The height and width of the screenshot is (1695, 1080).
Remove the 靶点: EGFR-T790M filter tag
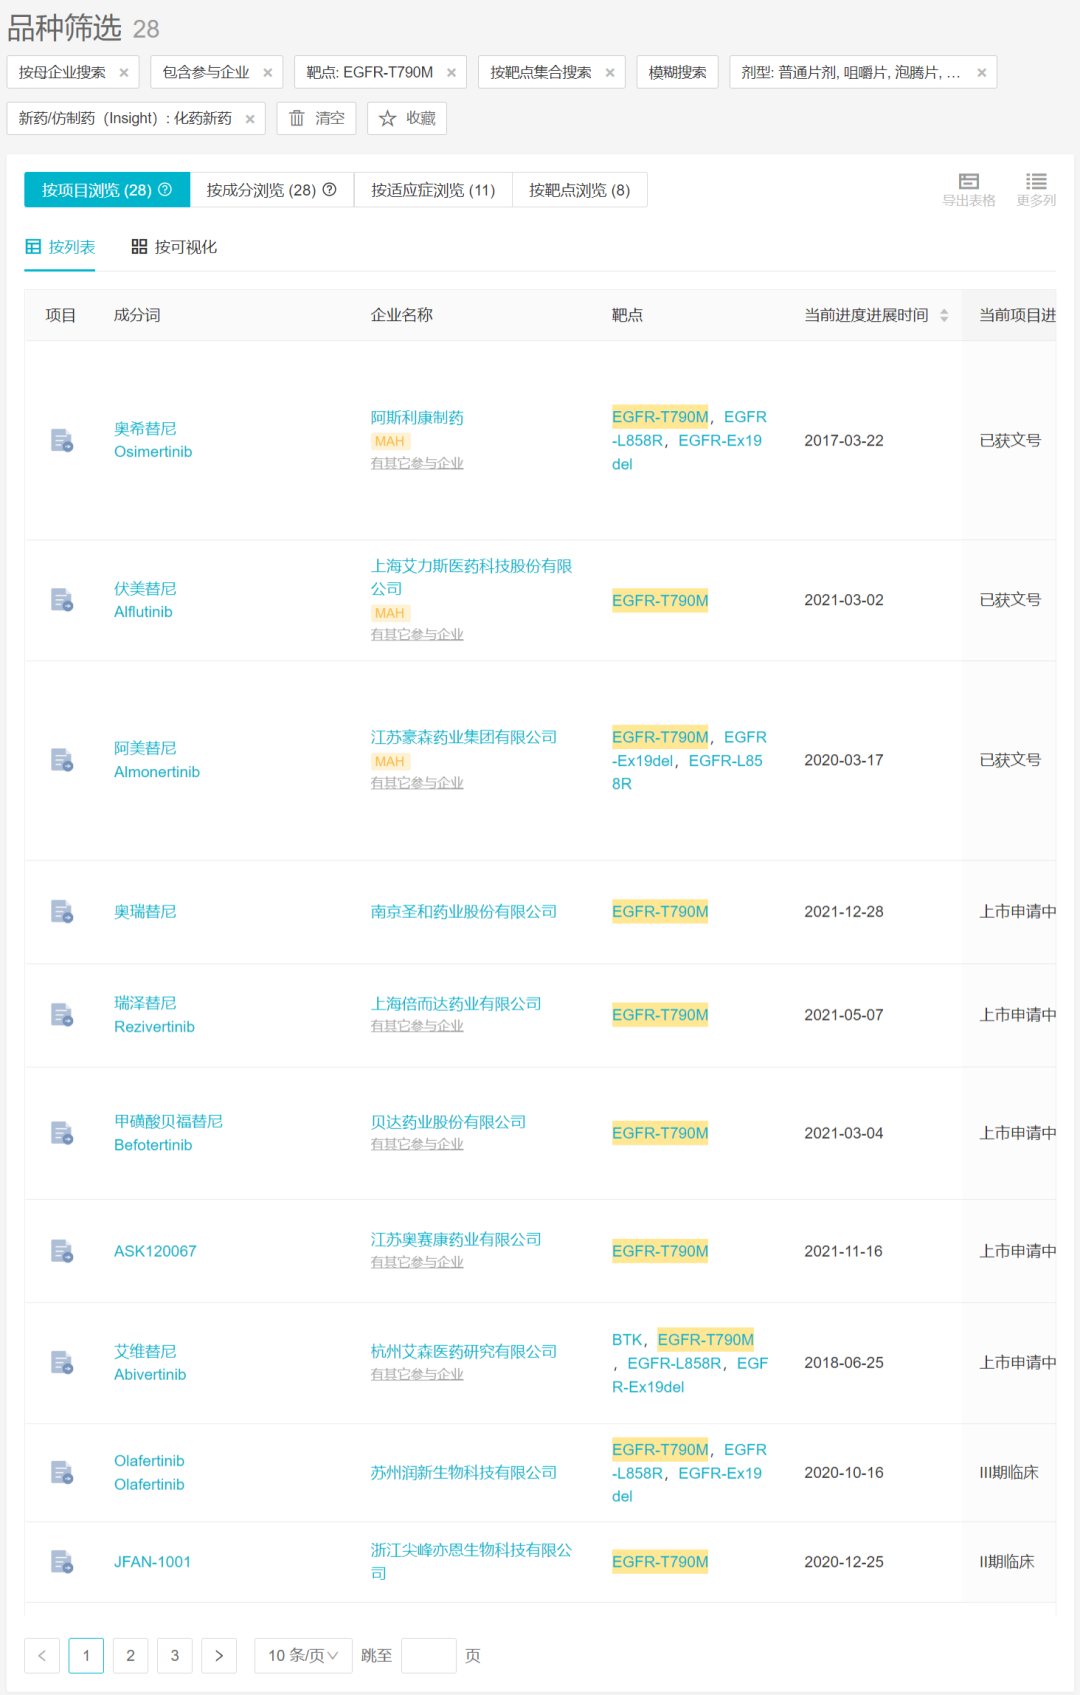(451, 73)
